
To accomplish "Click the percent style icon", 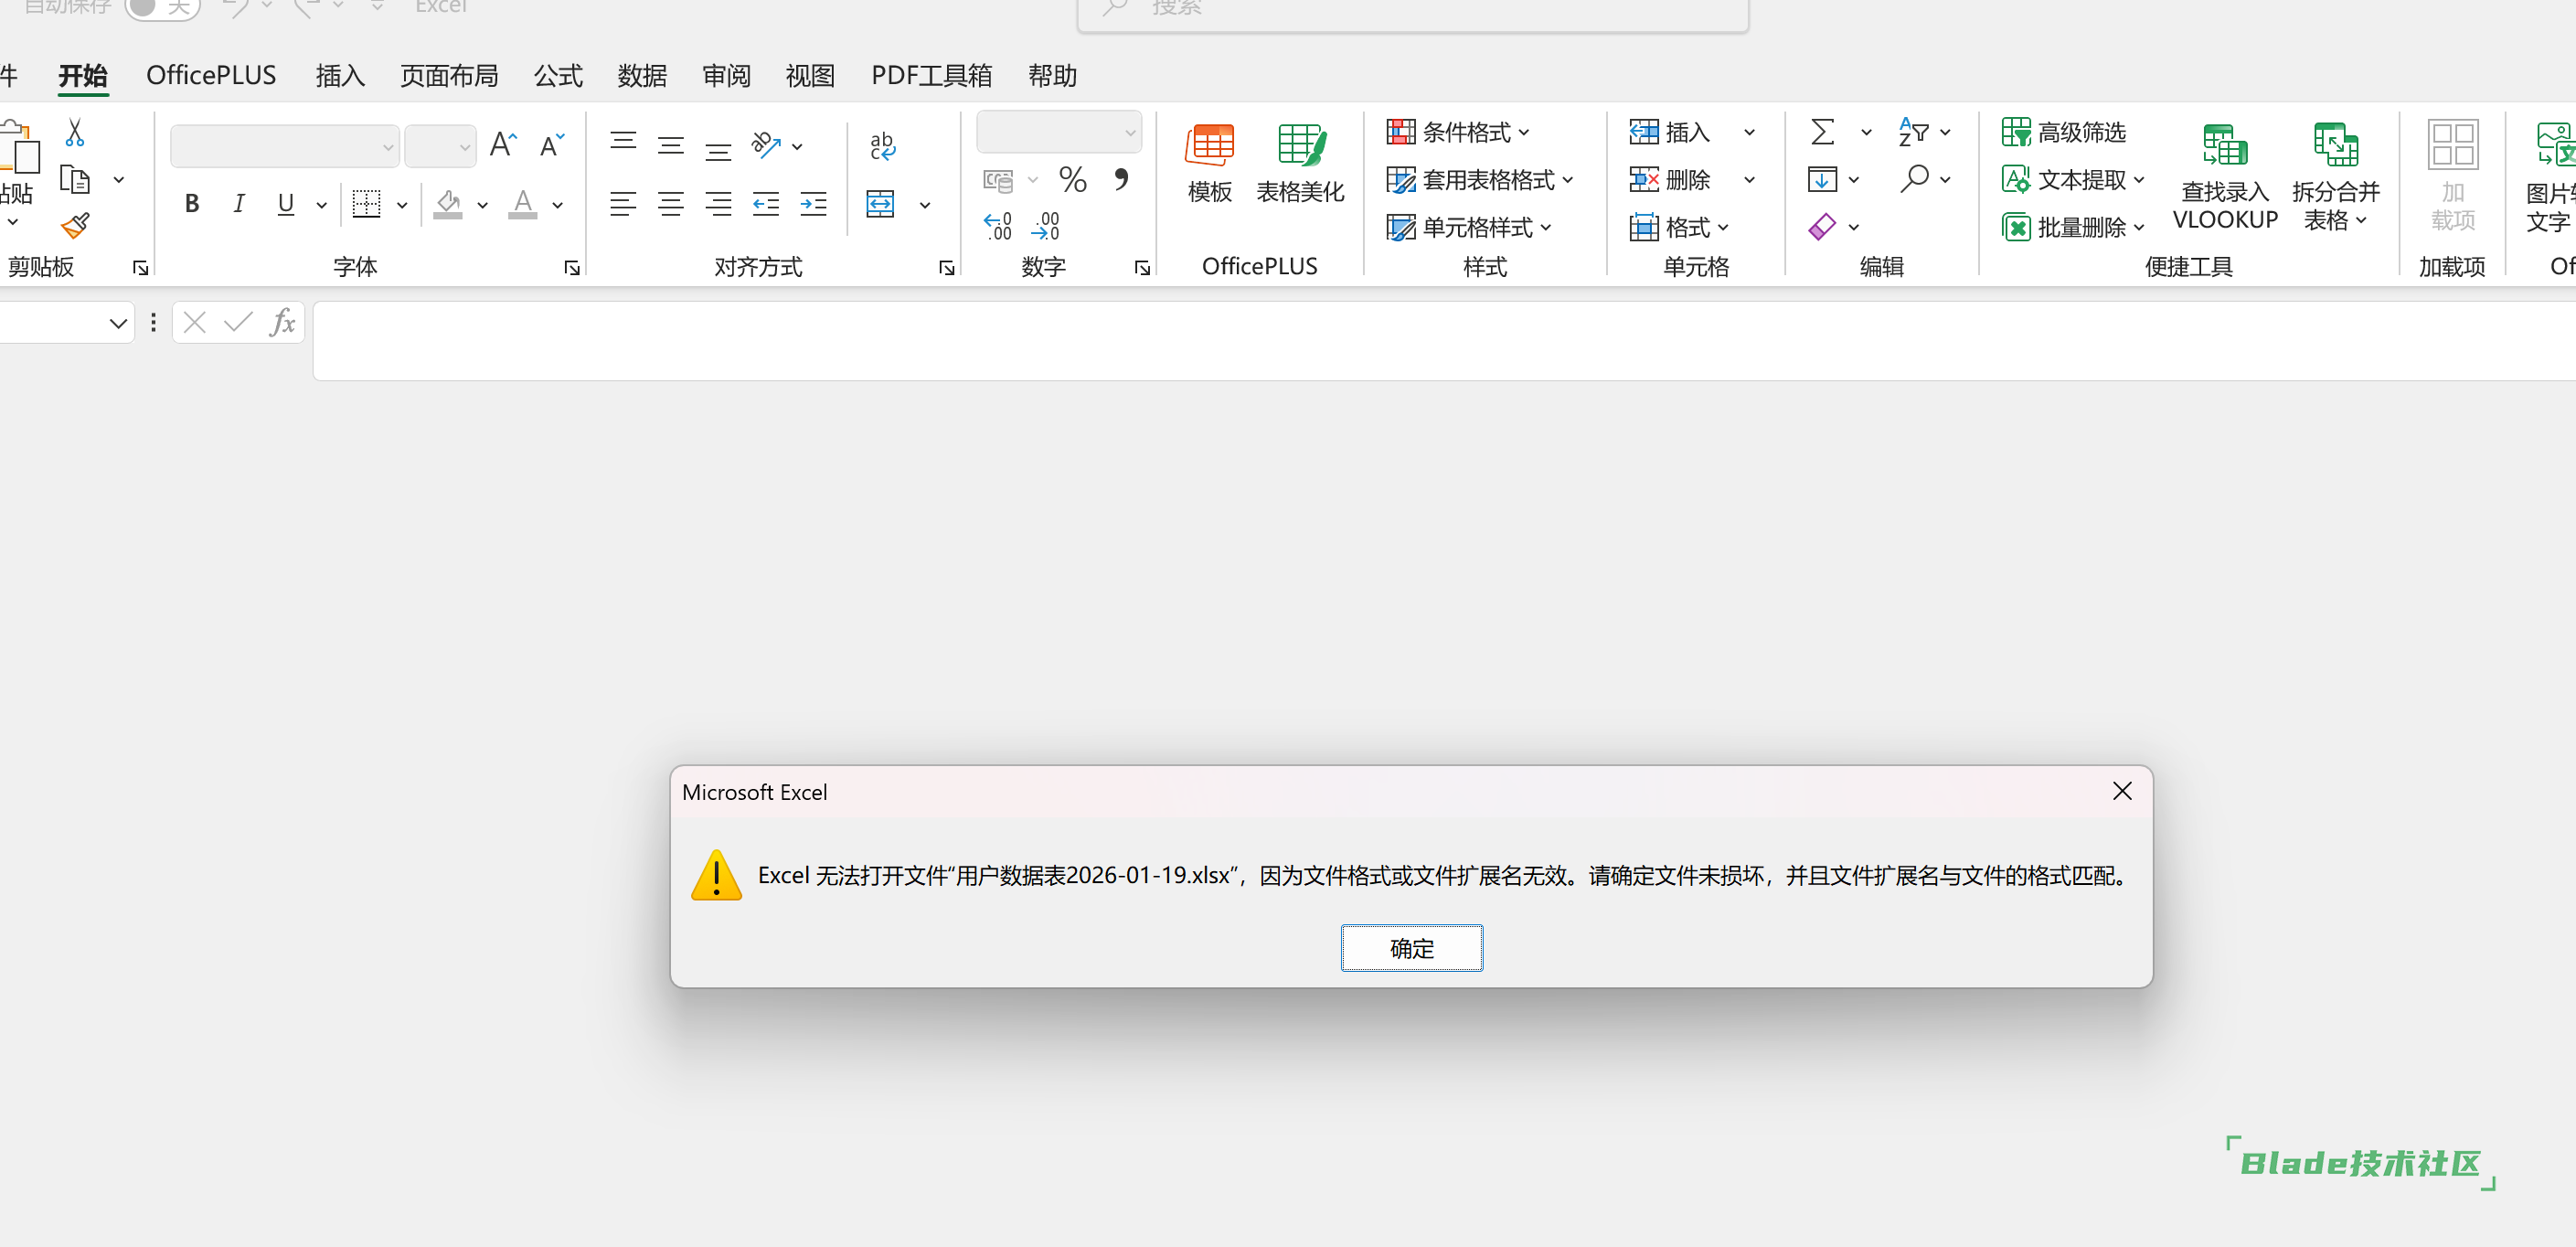I will point(1072,180).
